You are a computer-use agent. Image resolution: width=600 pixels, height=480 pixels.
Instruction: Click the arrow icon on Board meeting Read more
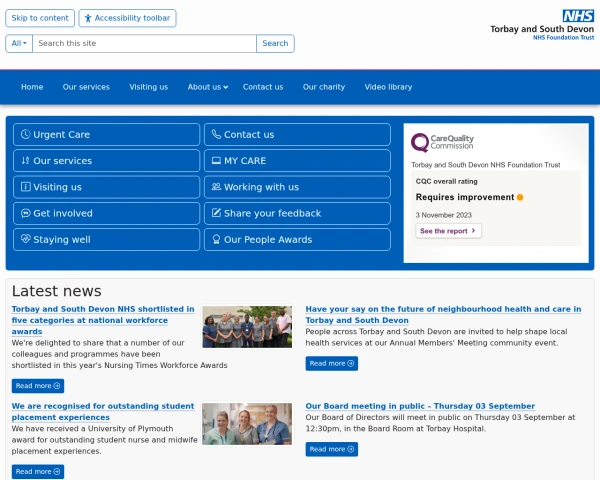tap(351, 449)
